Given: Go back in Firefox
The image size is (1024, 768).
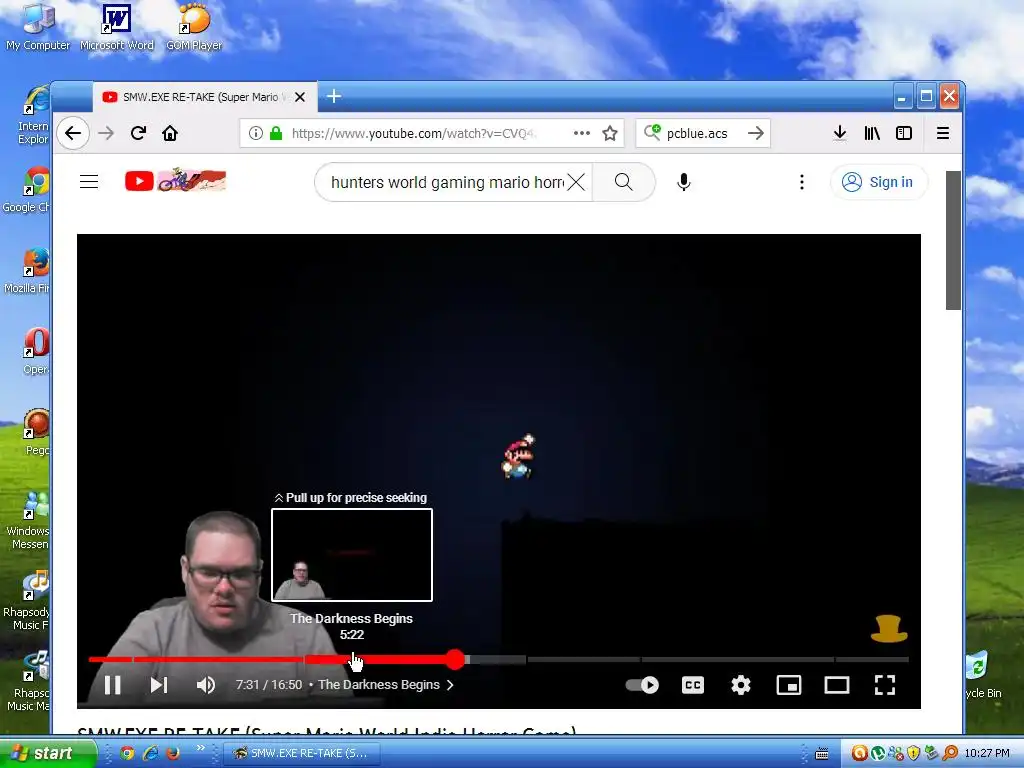Looking at the screenshot, I should pyautogui.click(x=73, y=133).
